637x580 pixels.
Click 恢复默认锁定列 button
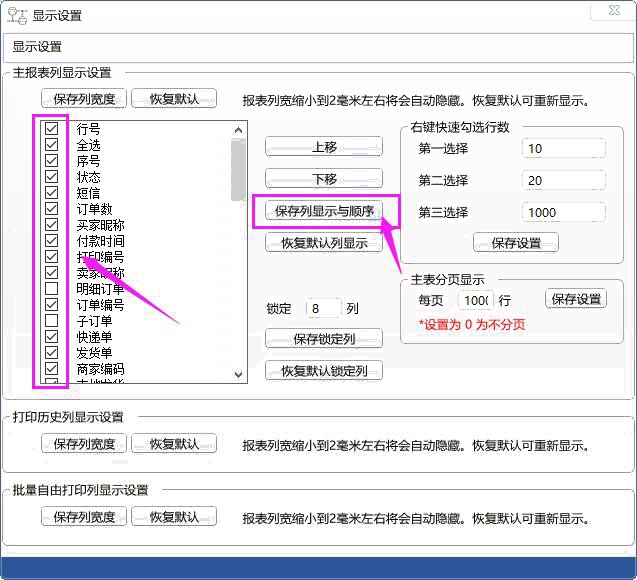(325, 371)
